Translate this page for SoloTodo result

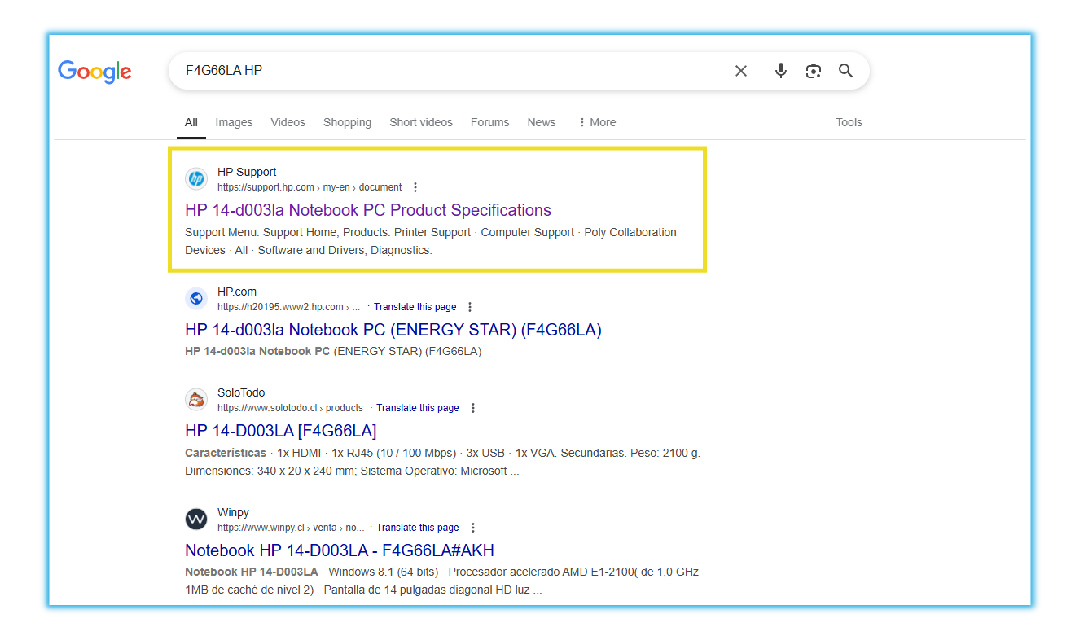418,408
